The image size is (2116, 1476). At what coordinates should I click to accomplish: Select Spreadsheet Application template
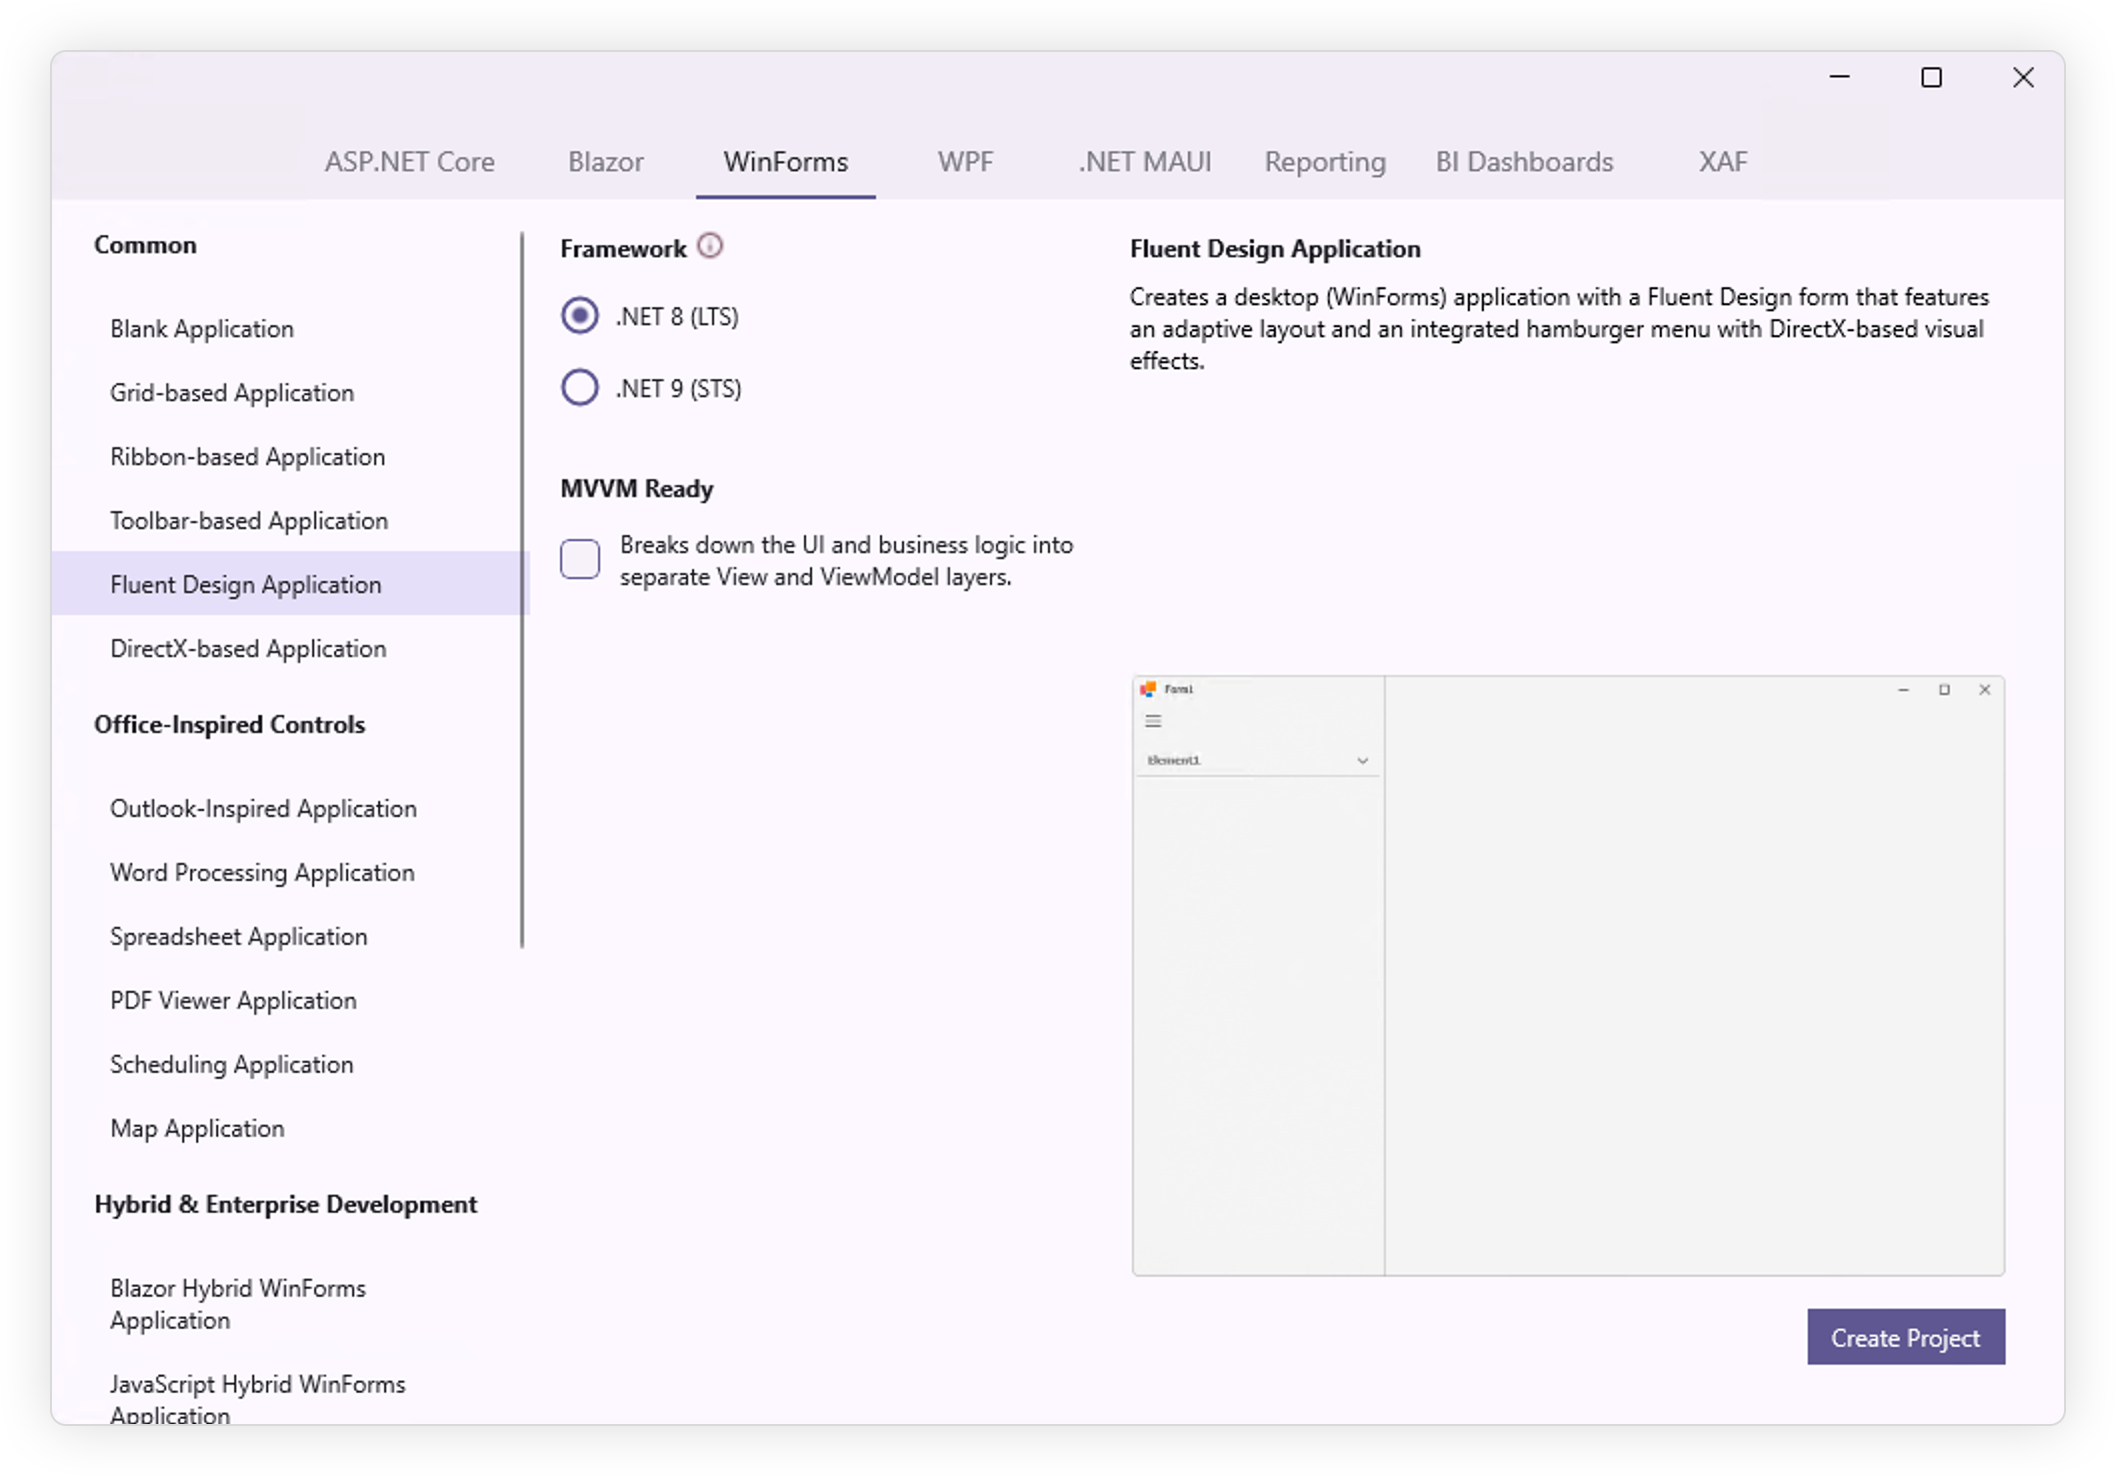tap(238, 937)
